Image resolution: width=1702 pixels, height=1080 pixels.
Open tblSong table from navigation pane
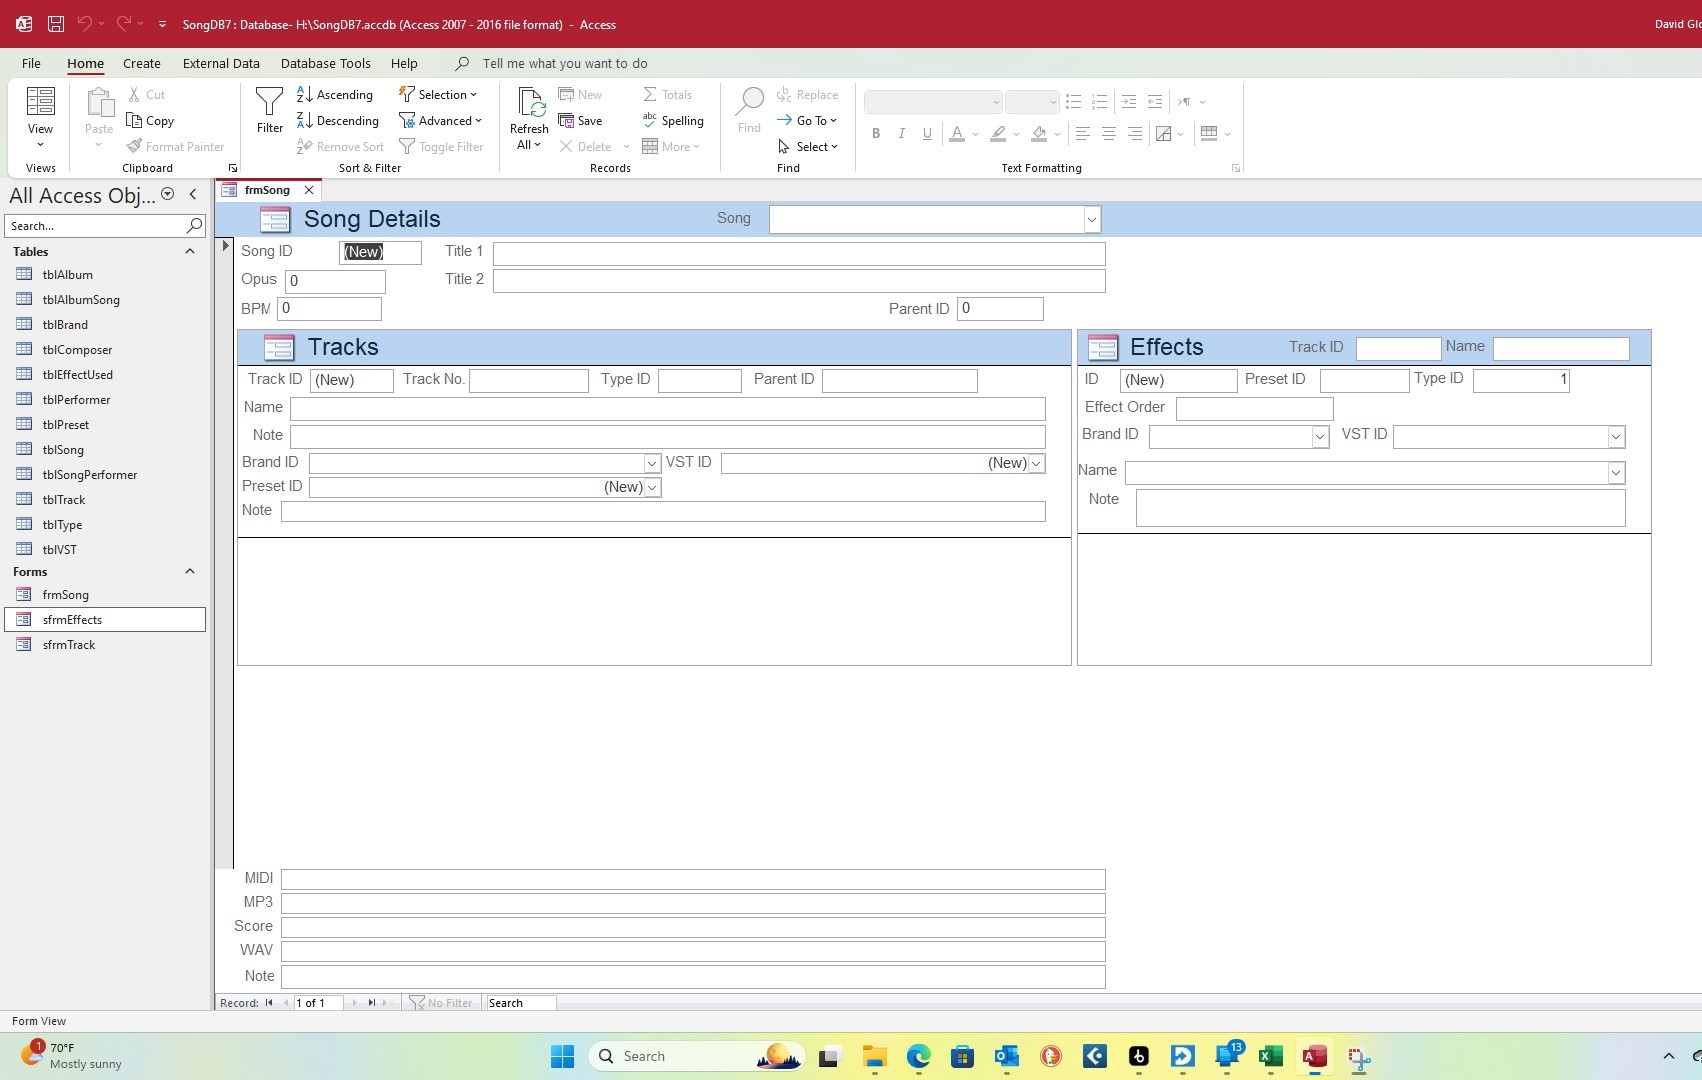tap(63, 450)
